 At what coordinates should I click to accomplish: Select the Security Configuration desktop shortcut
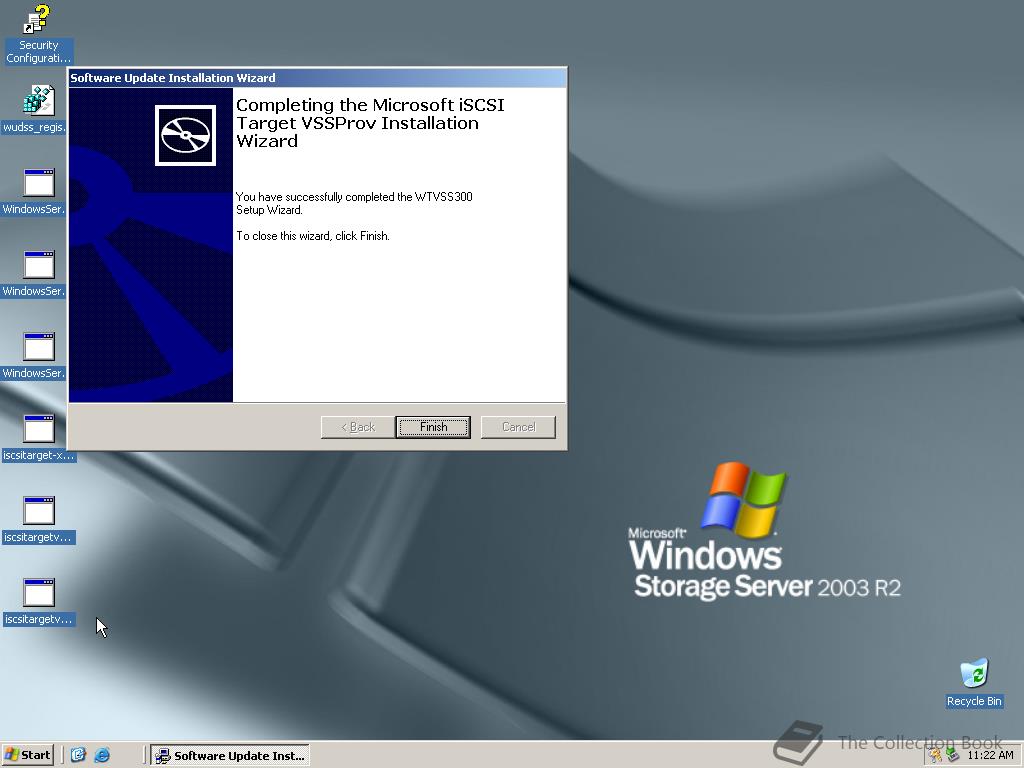38,35
